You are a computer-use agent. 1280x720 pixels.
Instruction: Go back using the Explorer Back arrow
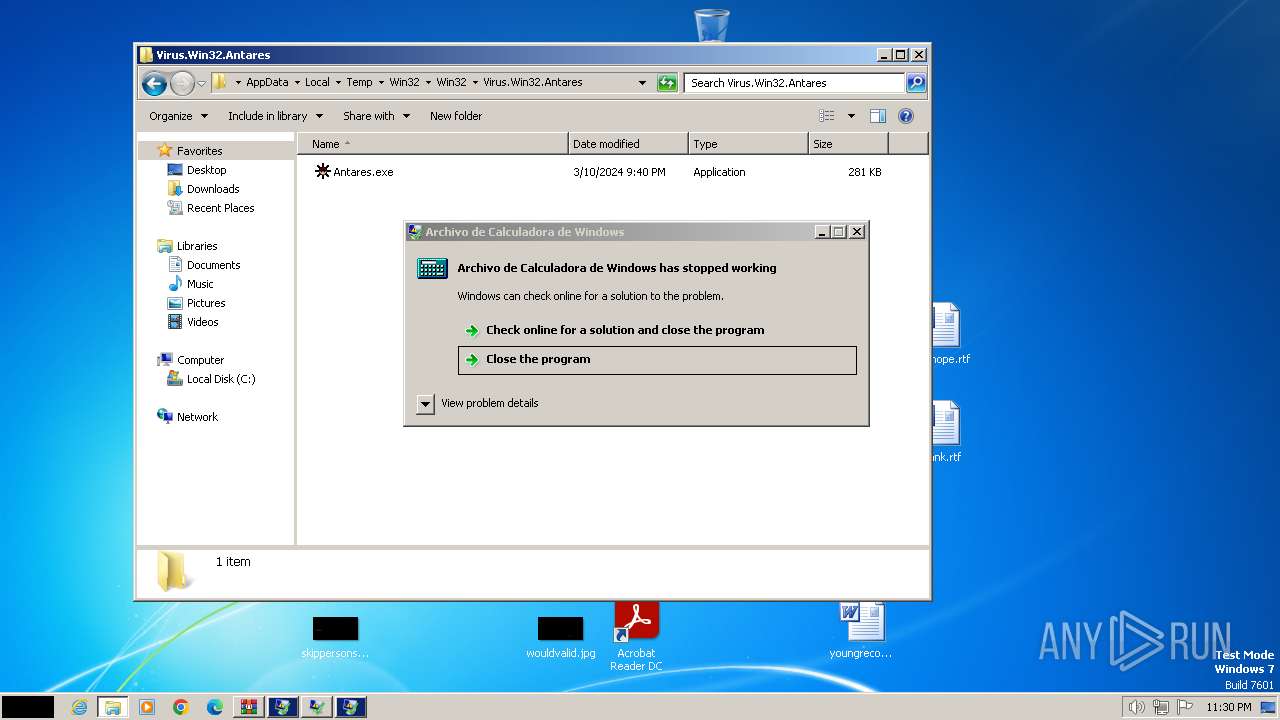tap(153, 83)
